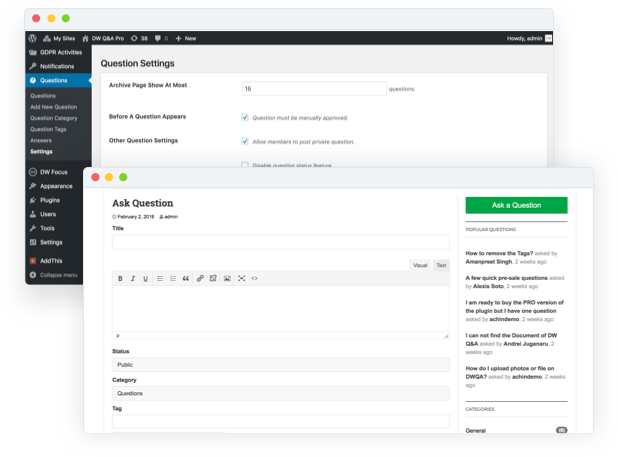This screenshot has width=618, height=457.
Task: Click the comments bubble icon in the admin bar
Action: click(158, 38)
